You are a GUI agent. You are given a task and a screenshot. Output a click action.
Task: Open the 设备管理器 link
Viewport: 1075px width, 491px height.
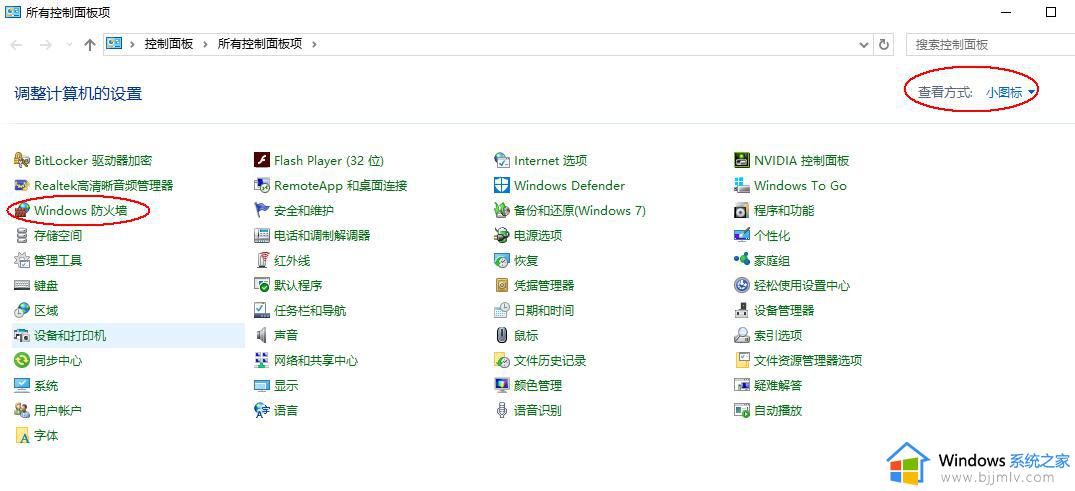point(784,311)
